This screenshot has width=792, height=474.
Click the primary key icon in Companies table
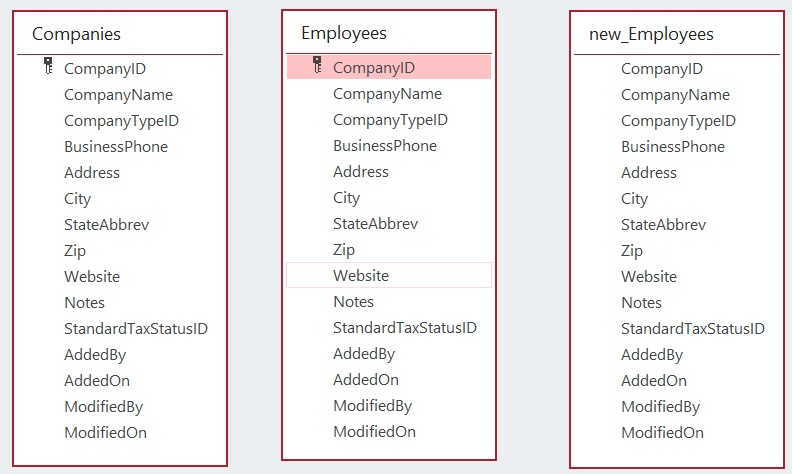tap(47, 67)
